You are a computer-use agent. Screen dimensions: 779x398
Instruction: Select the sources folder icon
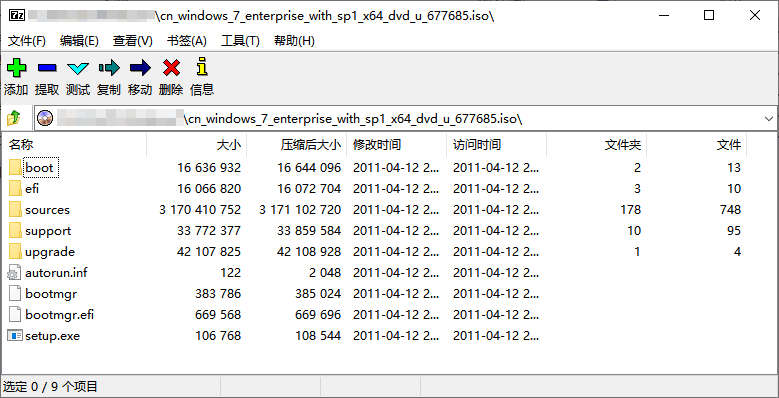pos(15,209)
